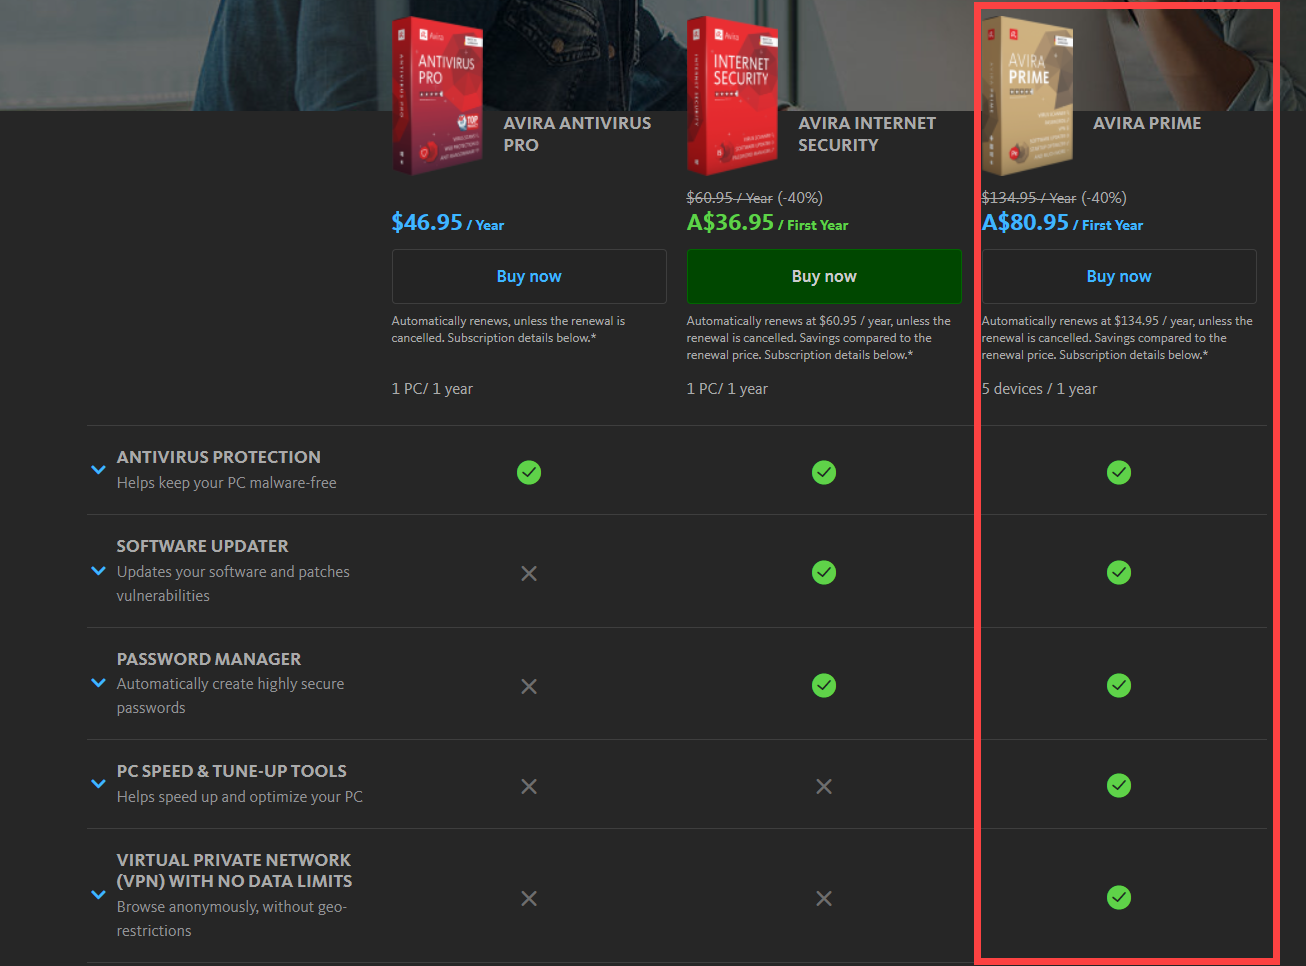The width and height of the screenshot is (1306, 966).
Task: Click Software Updater checkmark for Avira Prime
Action: click(x=1119, y=572)
